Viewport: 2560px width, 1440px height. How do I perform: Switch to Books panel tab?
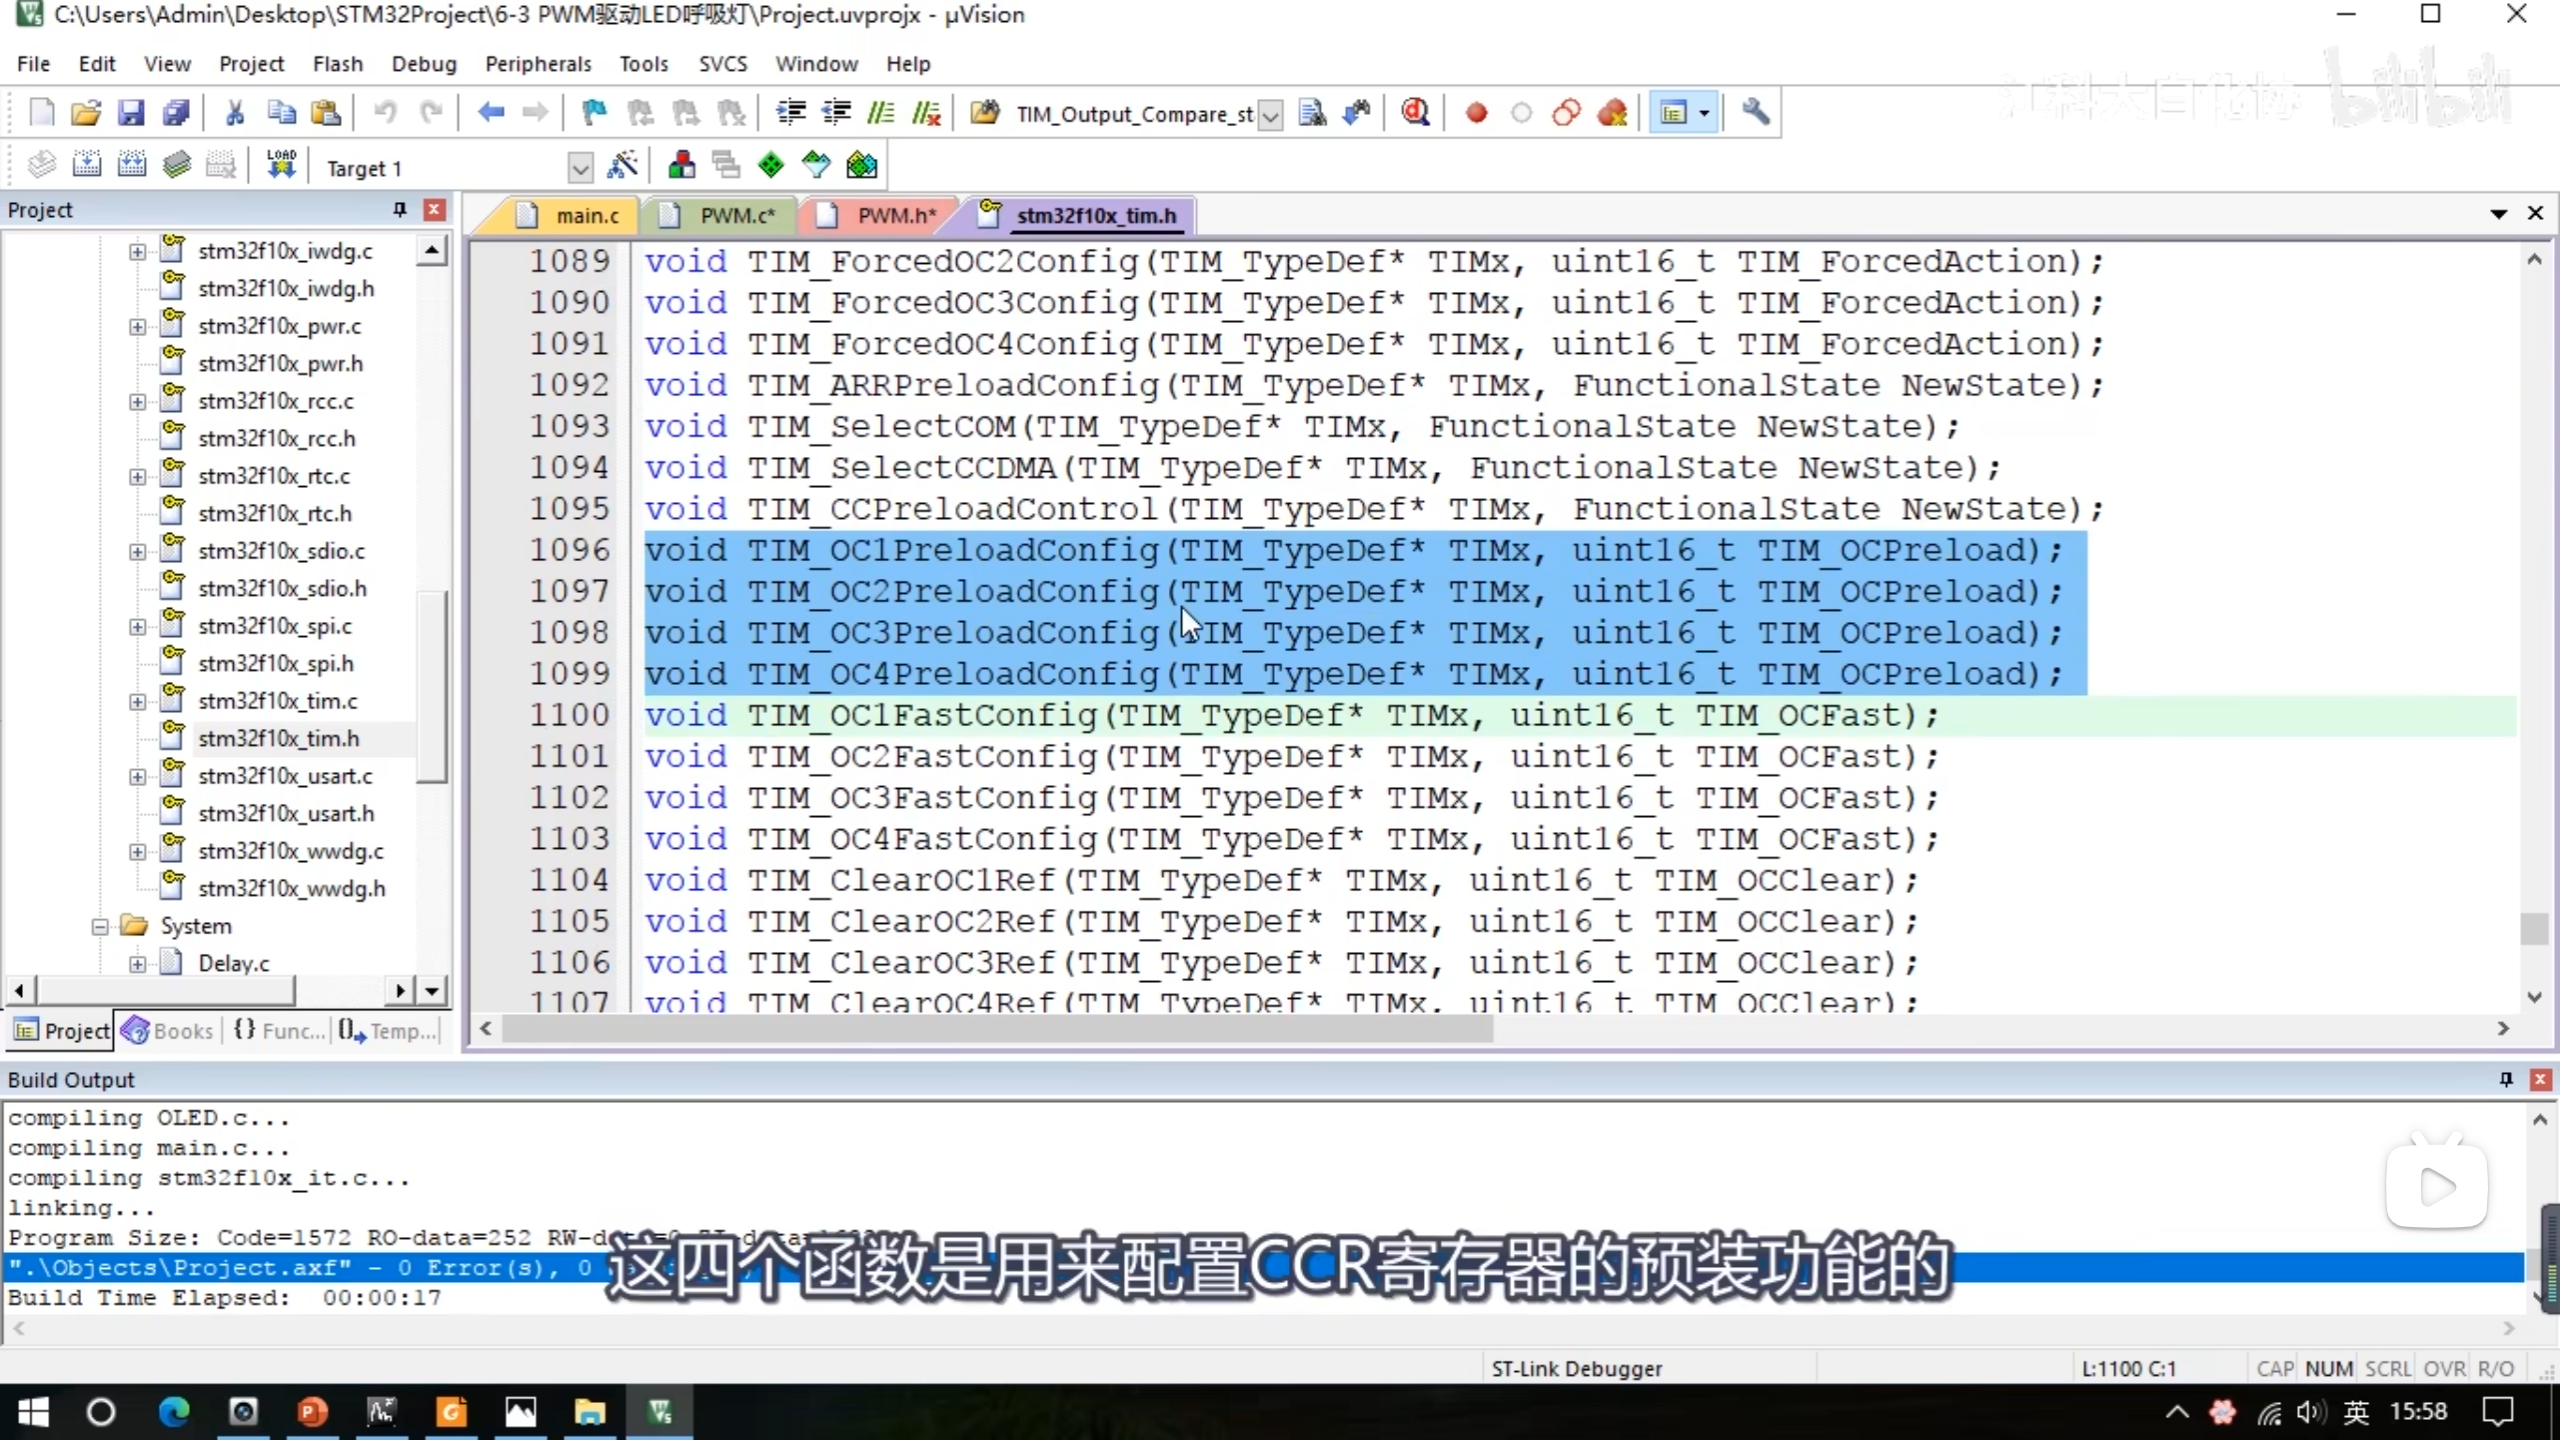coord(168,1030)
